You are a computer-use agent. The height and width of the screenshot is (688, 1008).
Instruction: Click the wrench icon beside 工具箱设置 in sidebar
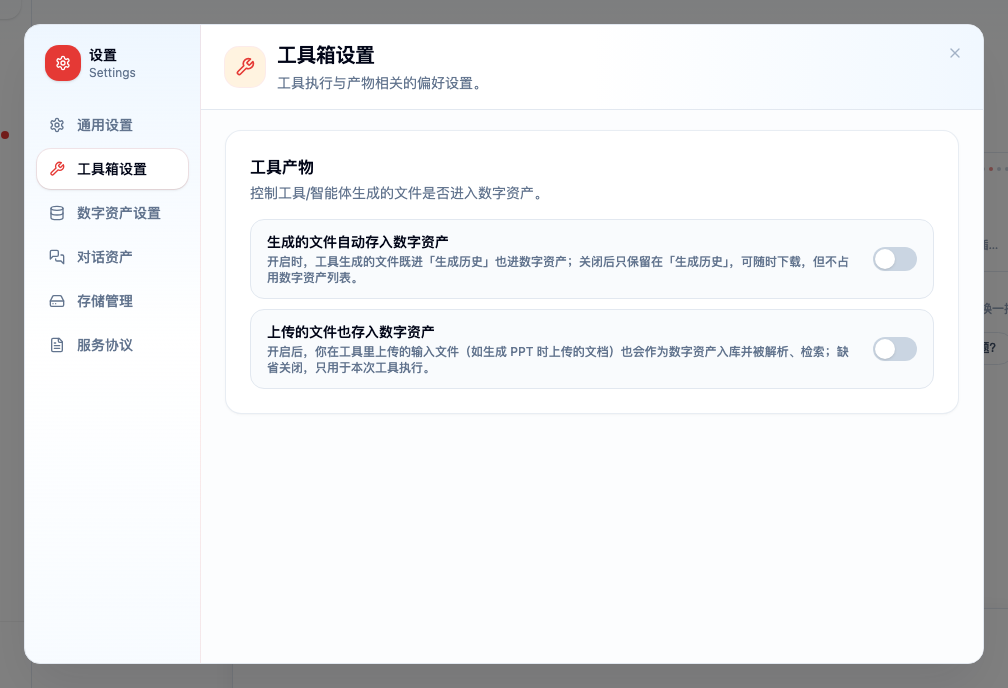pos(57,169)
